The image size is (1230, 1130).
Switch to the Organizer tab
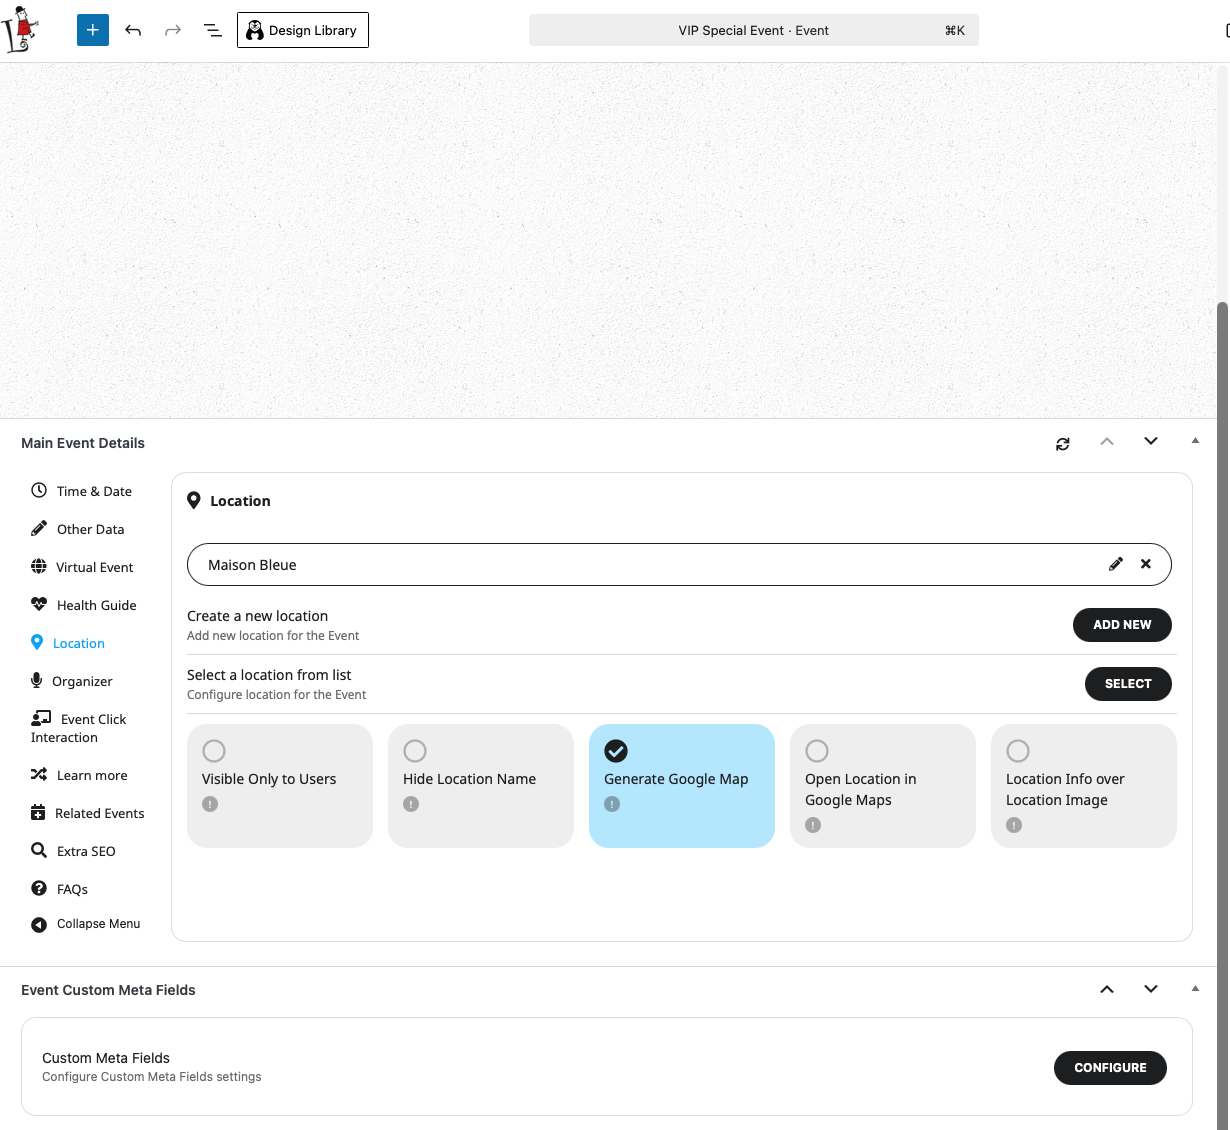[x=82, y=681]
